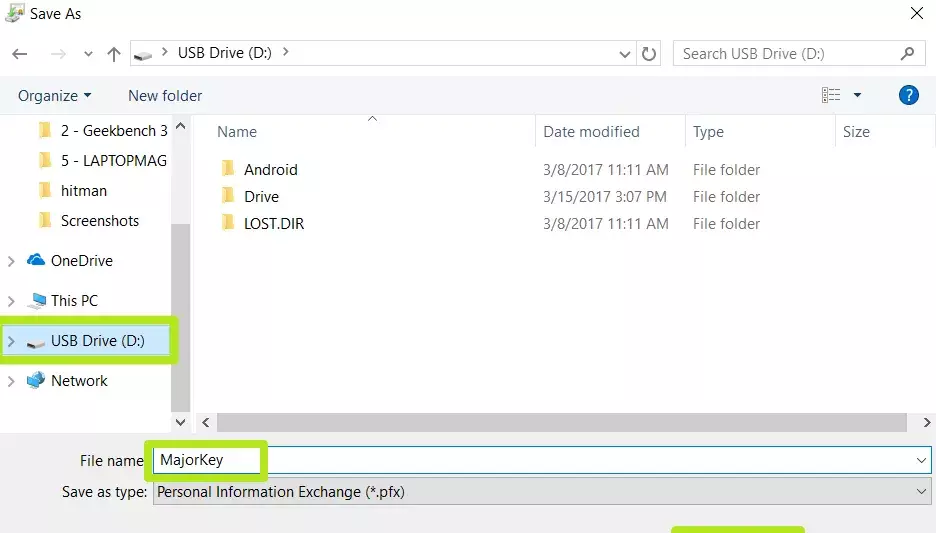Image resolution: width=936 pixels, height=533 pixels.
Task: Click New folder
Action: (x=165, y=95)
